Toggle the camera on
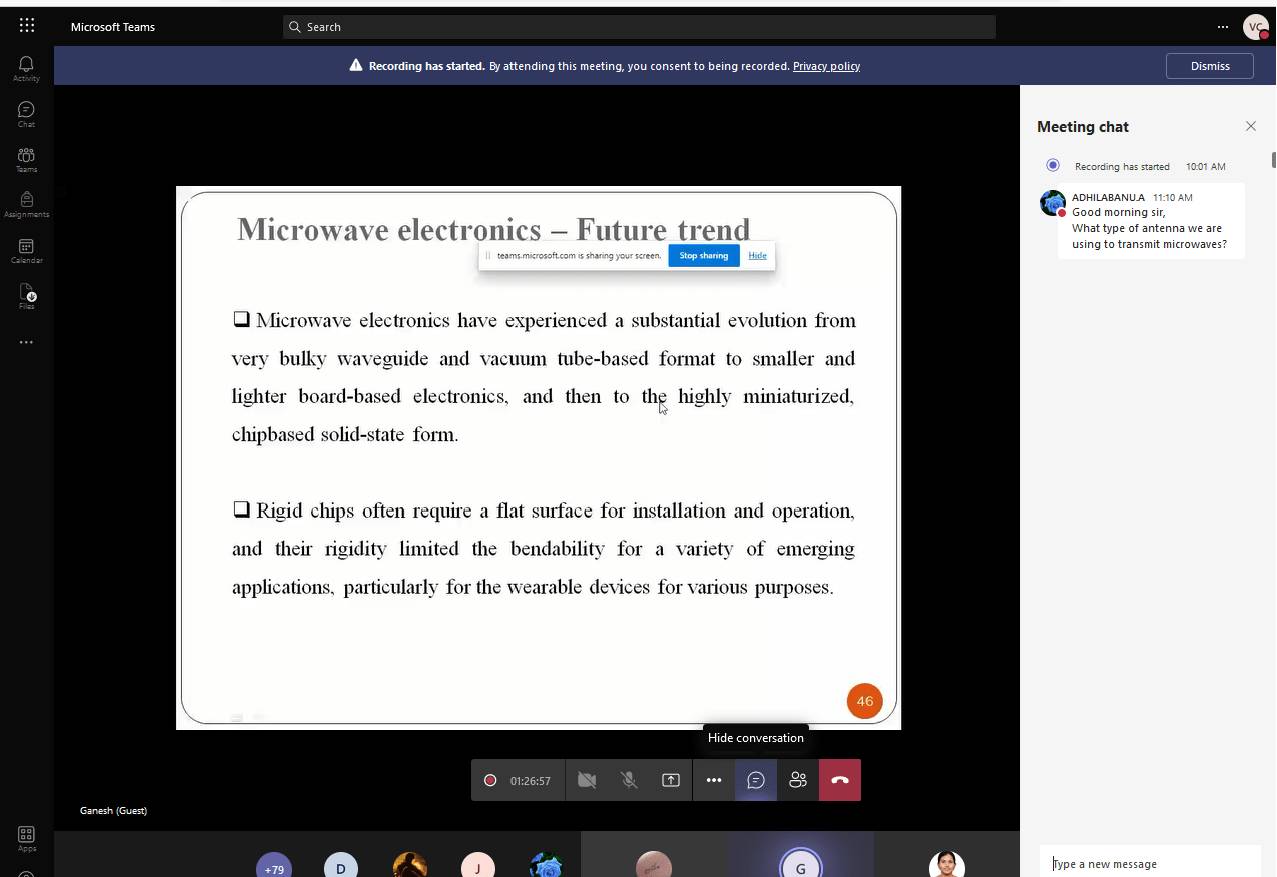This screenshot has width=1277, height=877. tap(587, 780)
